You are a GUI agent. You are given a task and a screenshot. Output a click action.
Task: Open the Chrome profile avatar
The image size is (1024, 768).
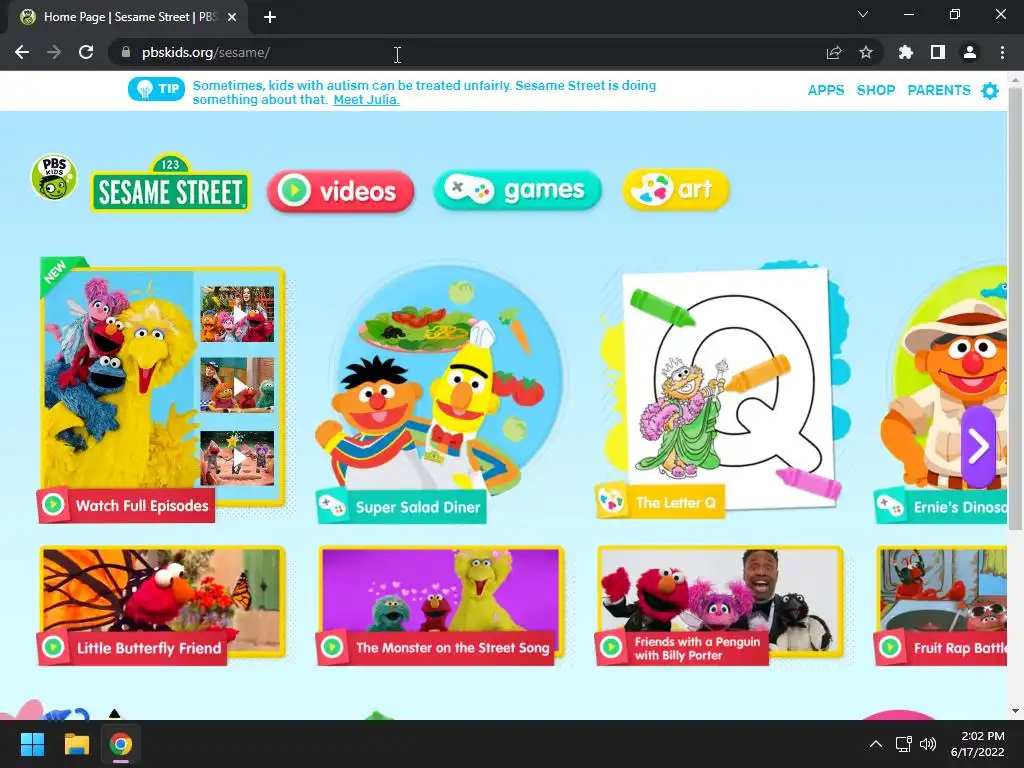pos(970,52)
